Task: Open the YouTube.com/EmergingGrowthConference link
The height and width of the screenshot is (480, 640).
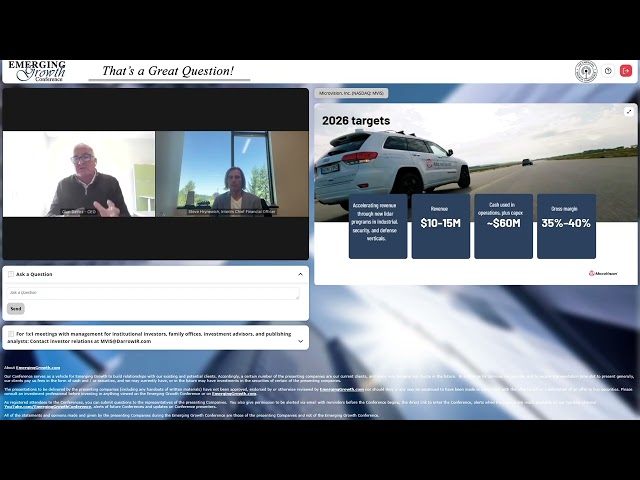Action: tap(48, 407)
